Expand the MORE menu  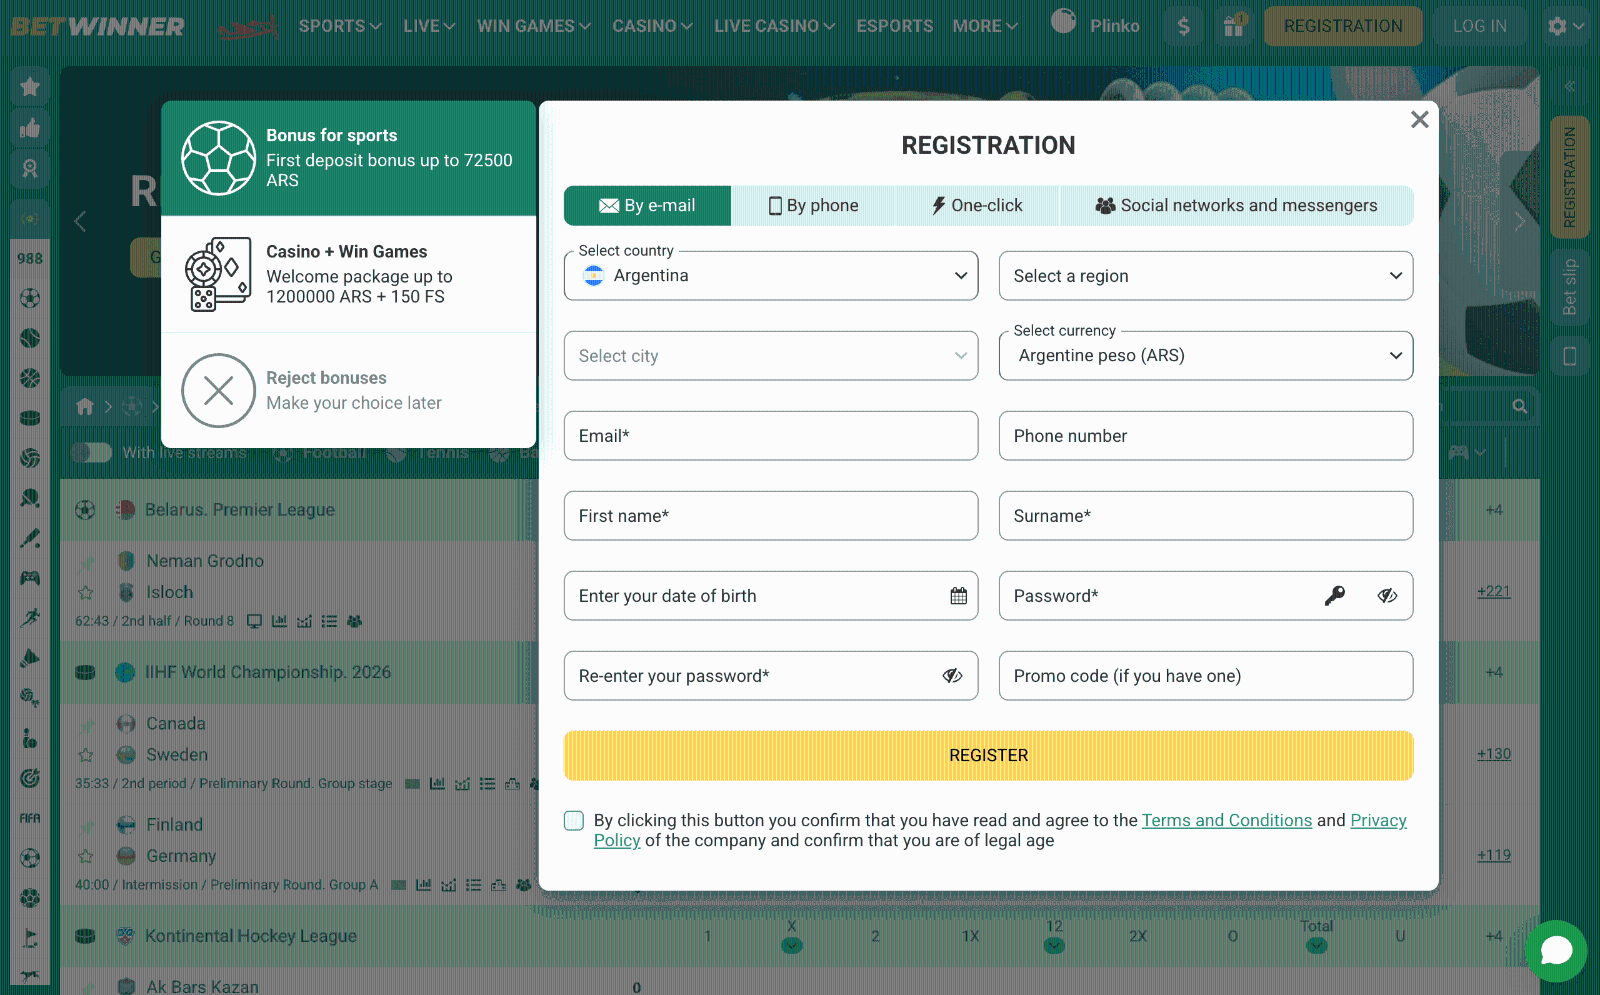pyautogui.click(x=985, y=26)
